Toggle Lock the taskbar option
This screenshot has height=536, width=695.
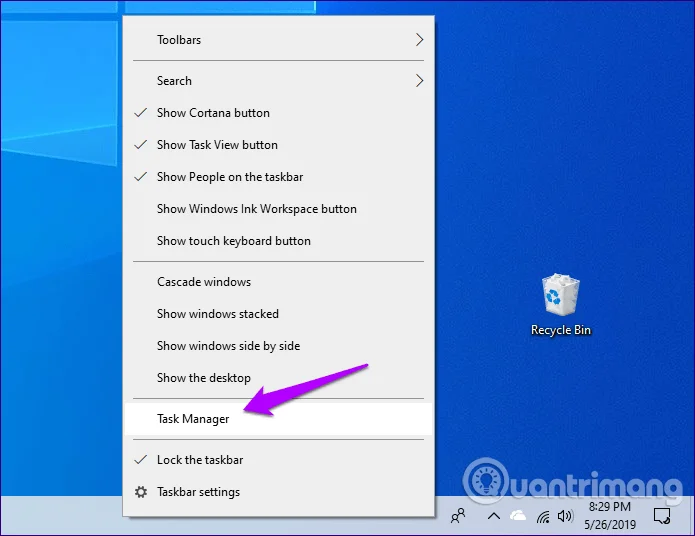pos(278,460)
